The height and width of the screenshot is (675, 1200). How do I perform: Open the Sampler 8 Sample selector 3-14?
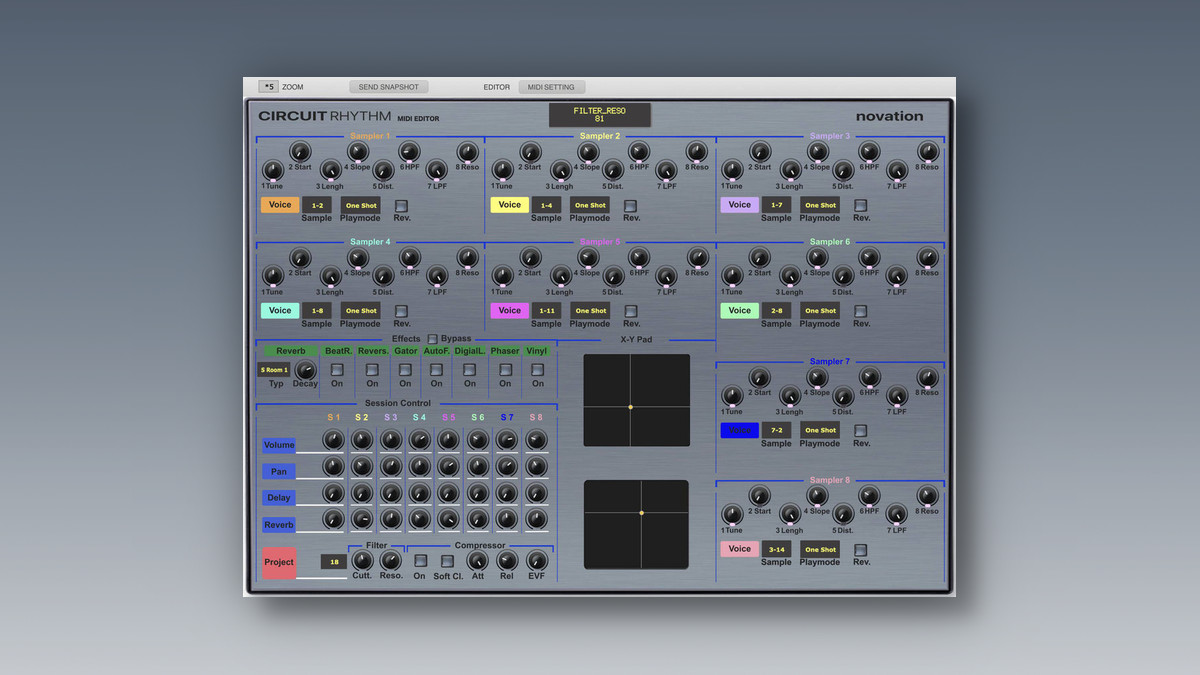click(x=776, y=549)
